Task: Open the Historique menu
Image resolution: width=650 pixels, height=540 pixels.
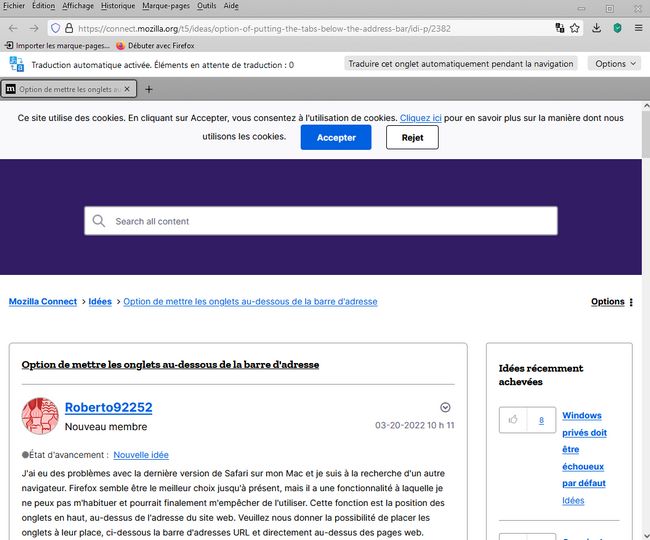Action: [118, 6]
